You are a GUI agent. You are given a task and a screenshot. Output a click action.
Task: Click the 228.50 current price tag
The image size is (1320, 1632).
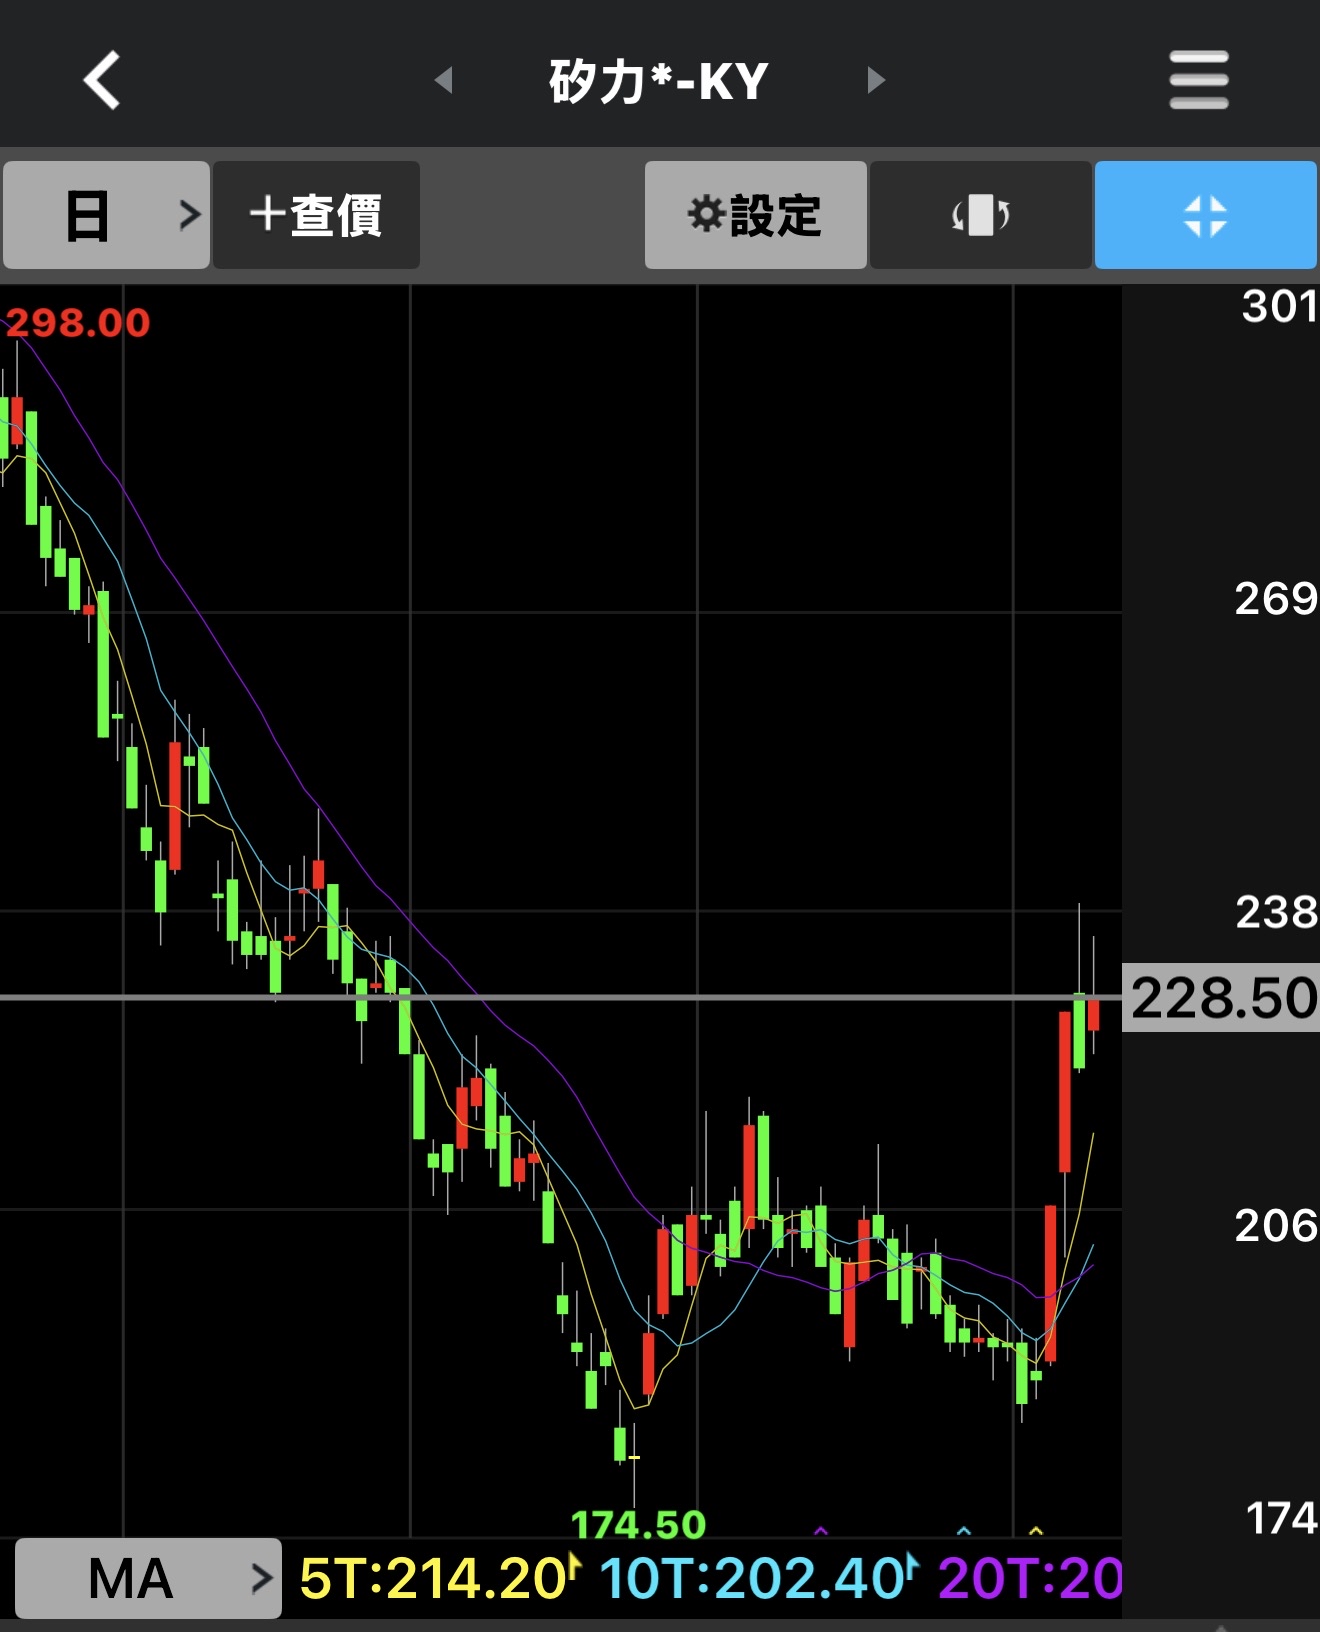[1221, 998]
